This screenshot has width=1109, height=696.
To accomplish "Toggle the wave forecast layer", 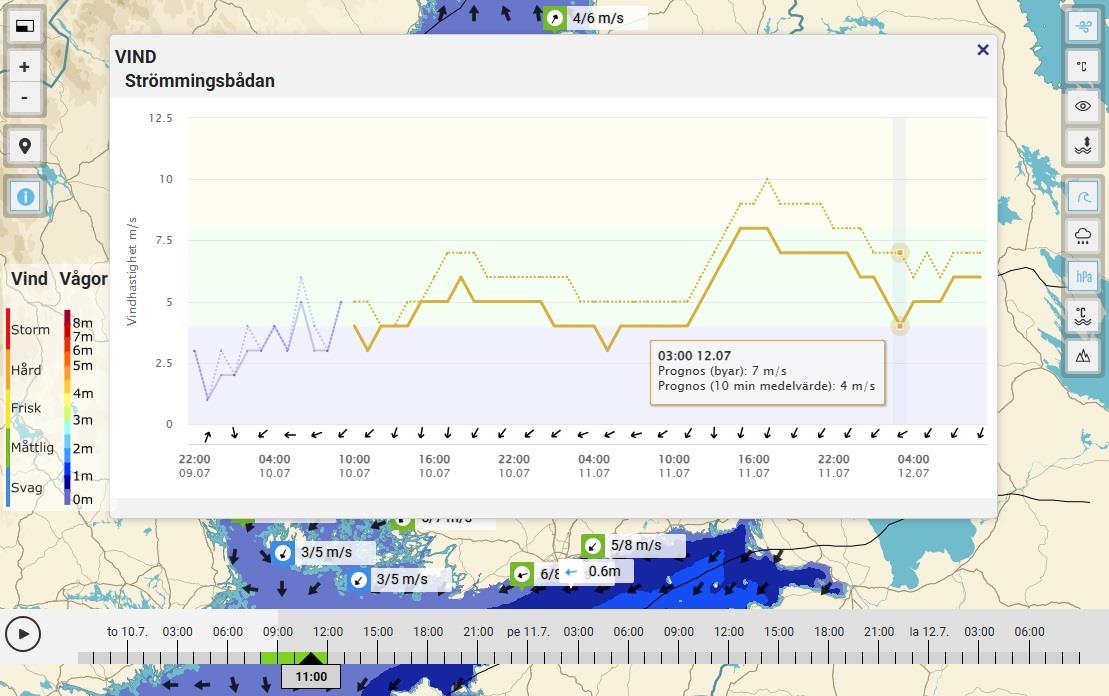I will point(1082,197).
